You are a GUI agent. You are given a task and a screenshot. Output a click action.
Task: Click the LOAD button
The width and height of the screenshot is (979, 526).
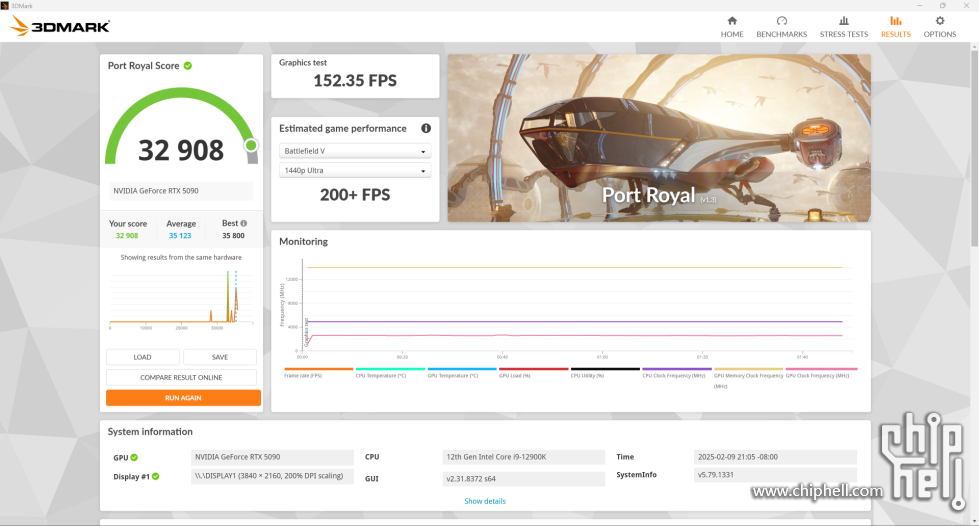pos(142,357)
